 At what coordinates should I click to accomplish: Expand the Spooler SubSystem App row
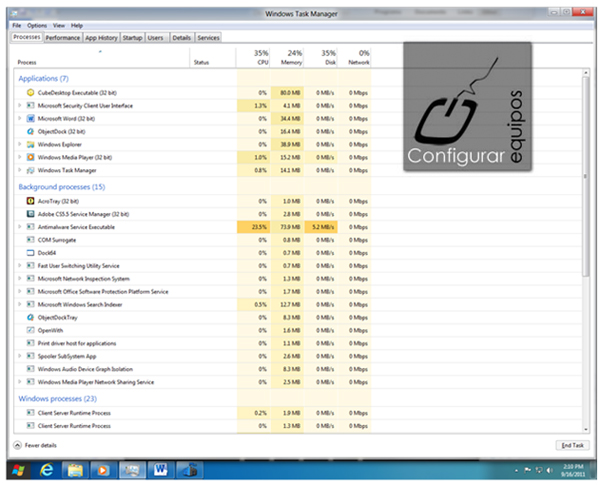(x=20, y=356)
